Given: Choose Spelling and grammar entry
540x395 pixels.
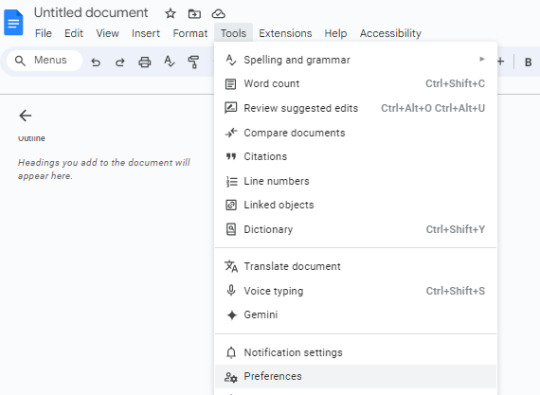Looking at the screenshot, I should click(355, 60).
